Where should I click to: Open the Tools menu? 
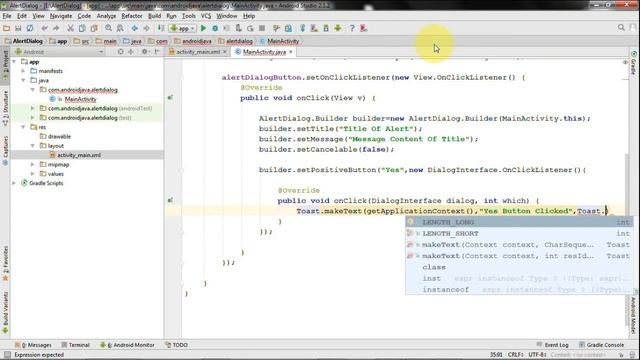(x=189, y=16)
